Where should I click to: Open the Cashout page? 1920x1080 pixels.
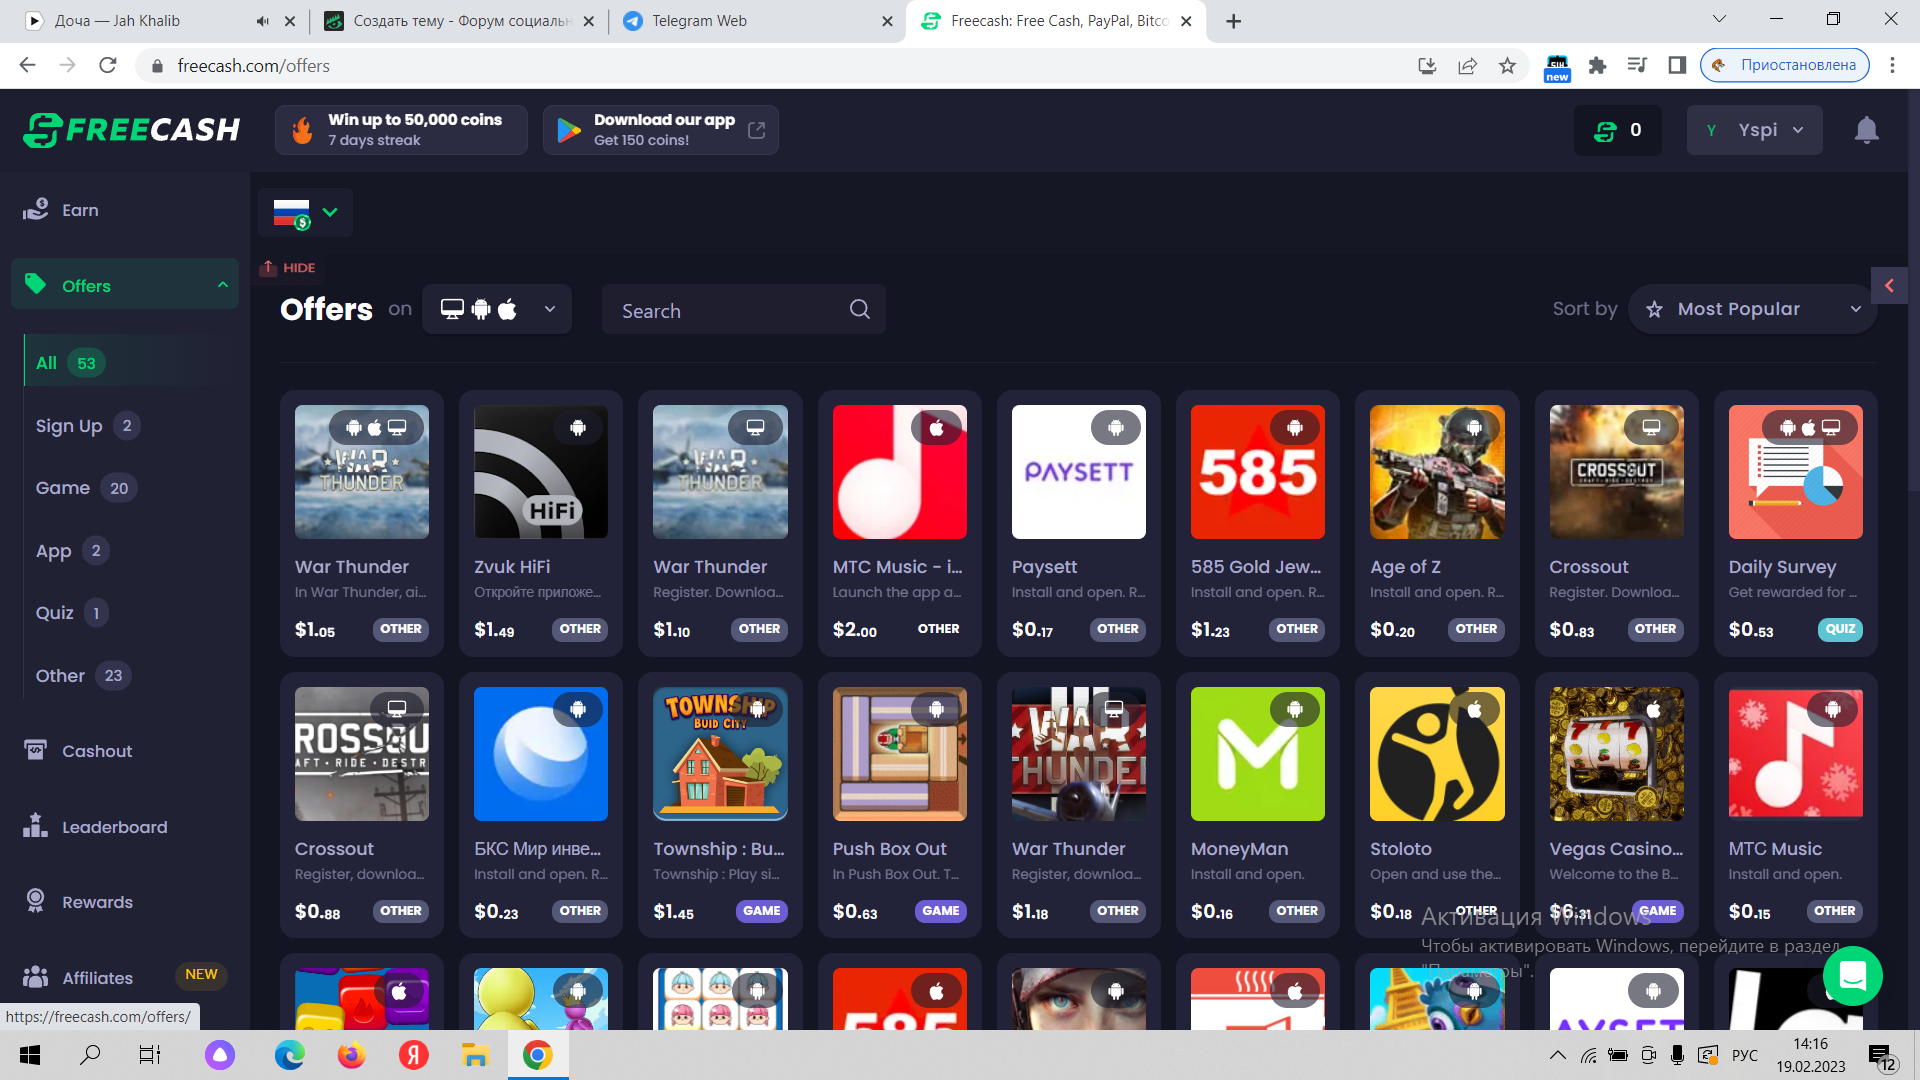coord(97,751)
